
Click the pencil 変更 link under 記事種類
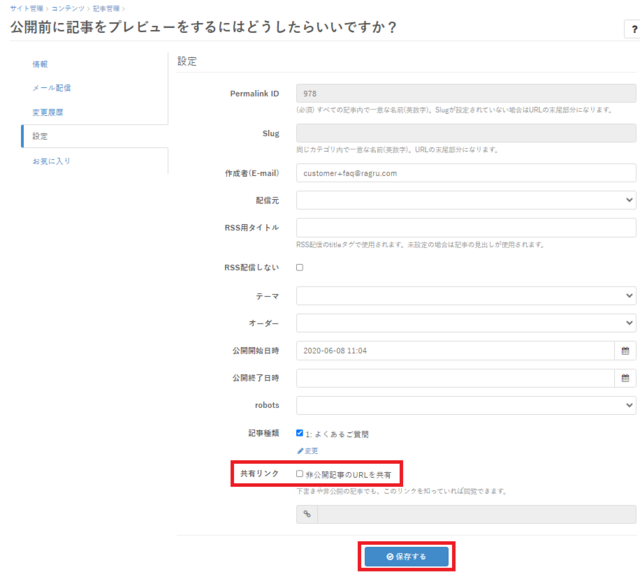pos(308,451)
